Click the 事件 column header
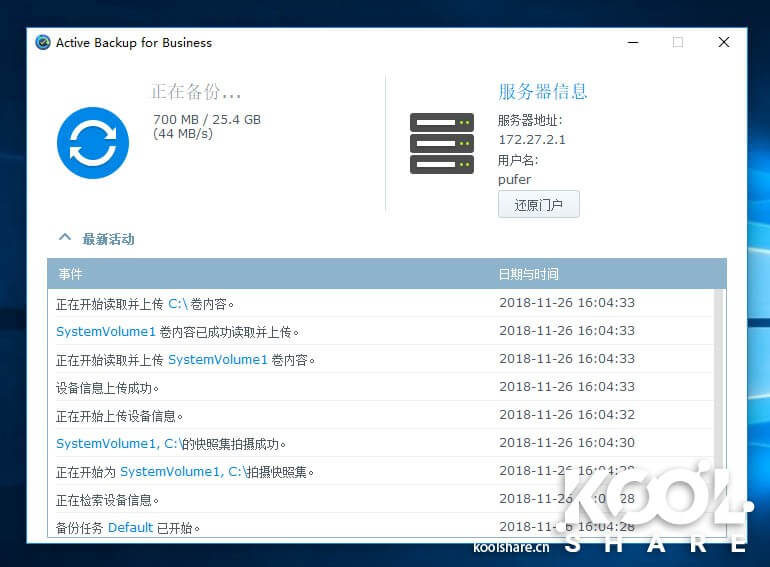The height and width of the screenshot is (567, 770). [70, 274]
